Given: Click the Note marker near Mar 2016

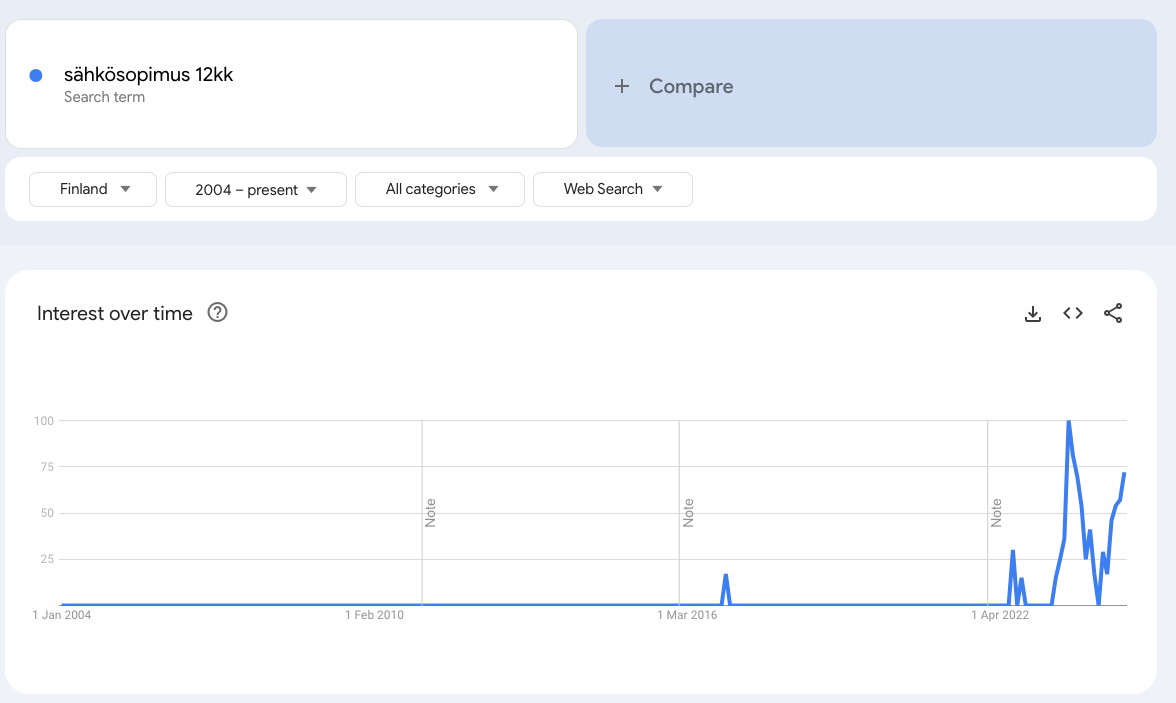Looking at the screenshot, I should point(688,513).
